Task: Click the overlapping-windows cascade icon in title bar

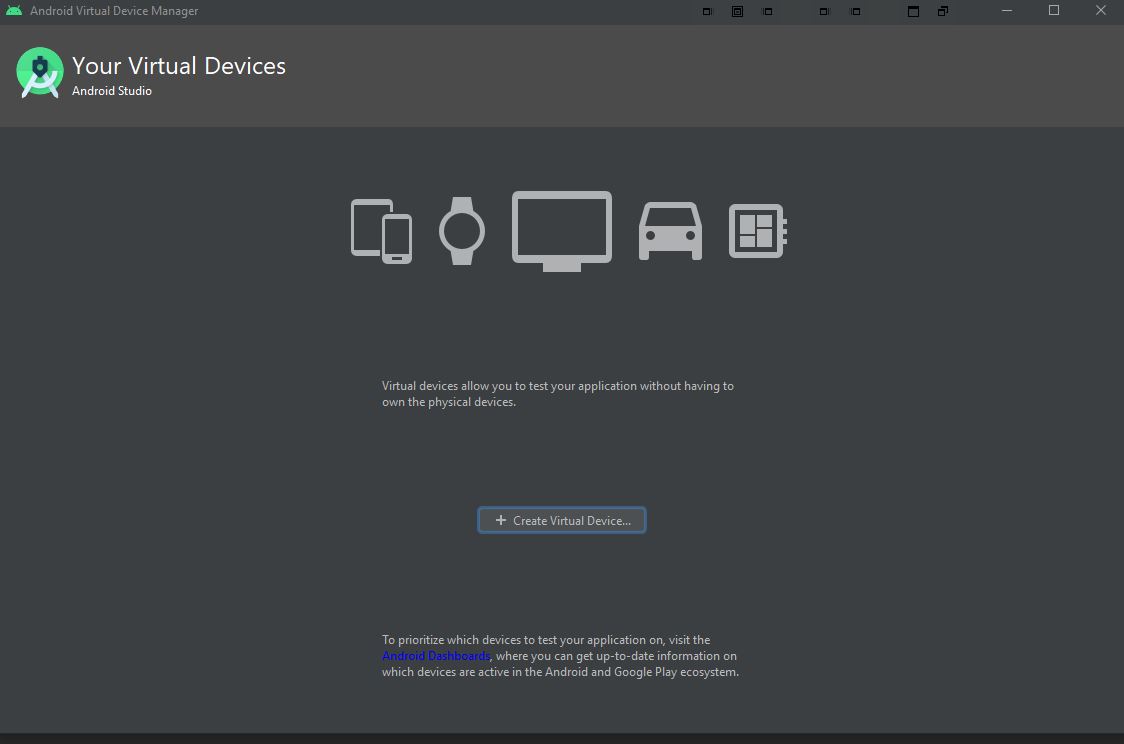Action: pos(943,11)
